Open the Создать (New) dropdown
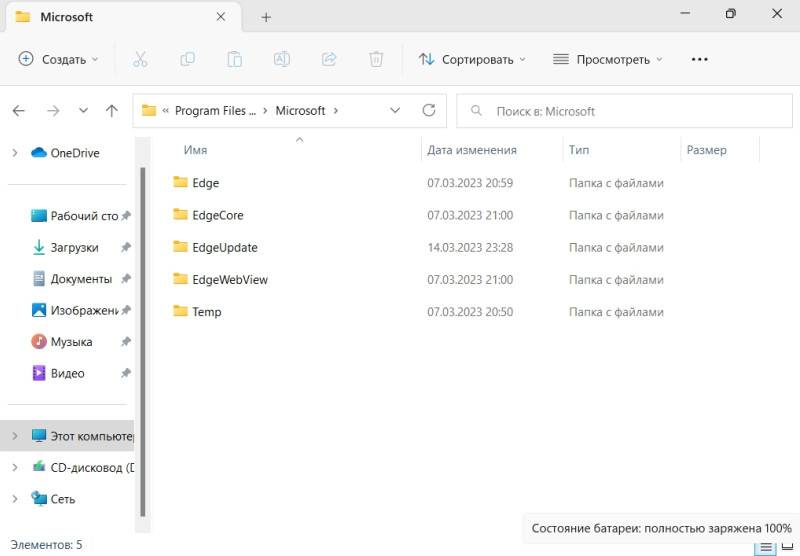This screenshot has height=556, width=800. click(x=59, y=59)
